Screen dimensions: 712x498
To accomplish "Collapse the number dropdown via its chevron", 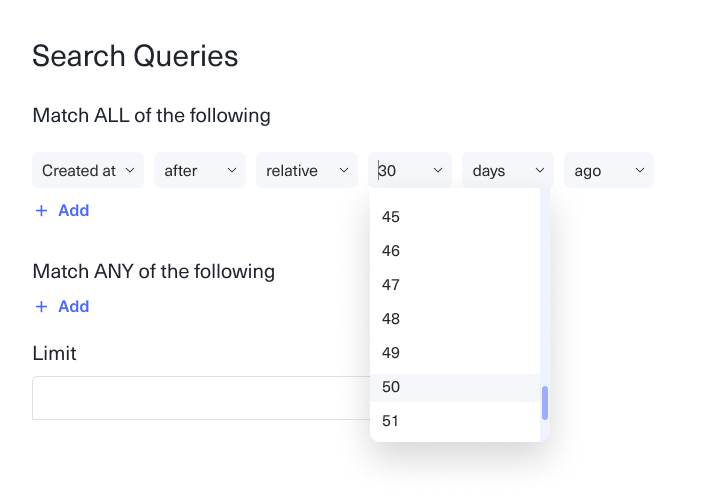I will [437, 171].
